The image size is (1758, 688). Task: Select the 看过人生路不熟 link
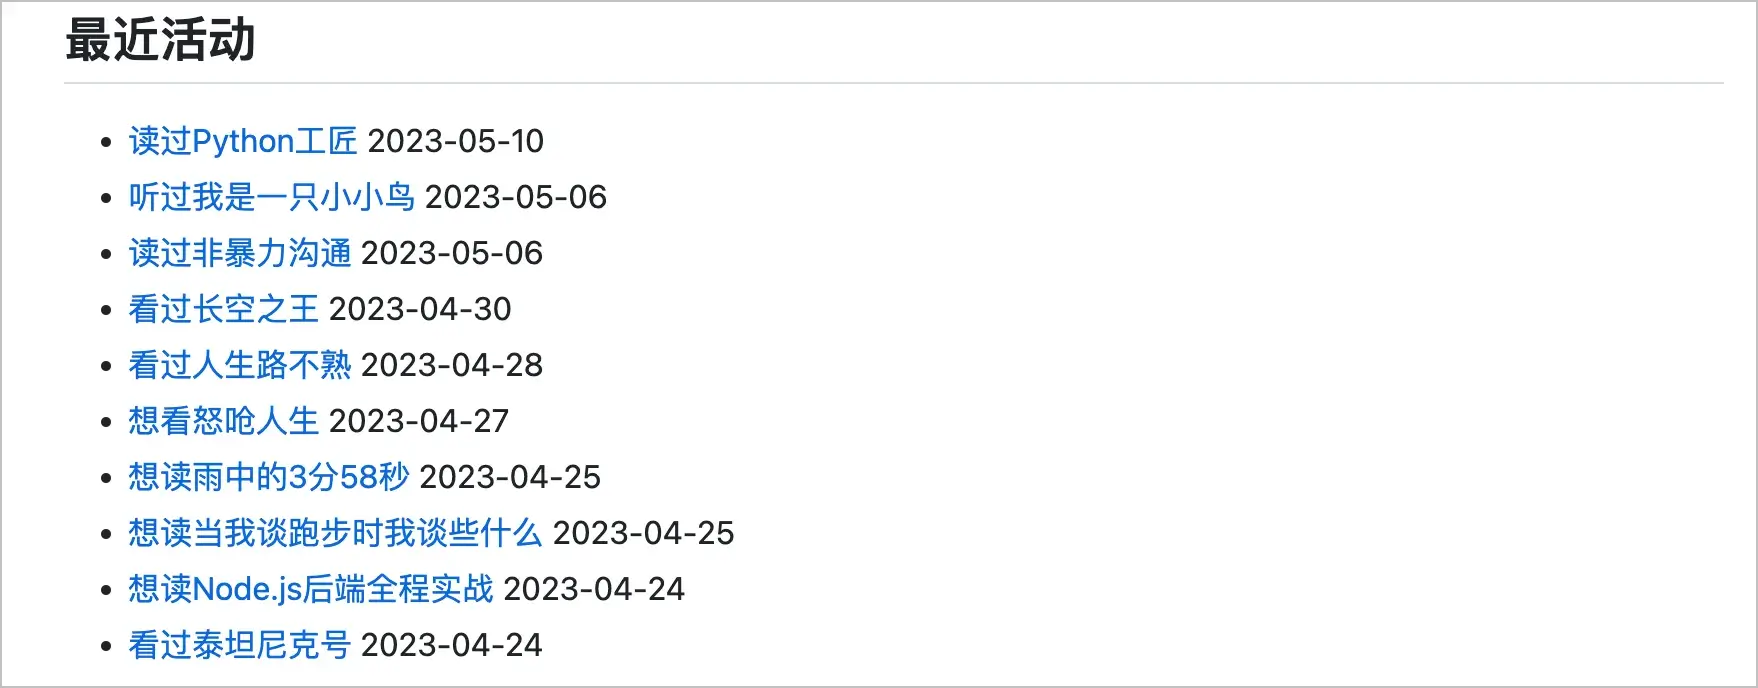pos(240,365)
